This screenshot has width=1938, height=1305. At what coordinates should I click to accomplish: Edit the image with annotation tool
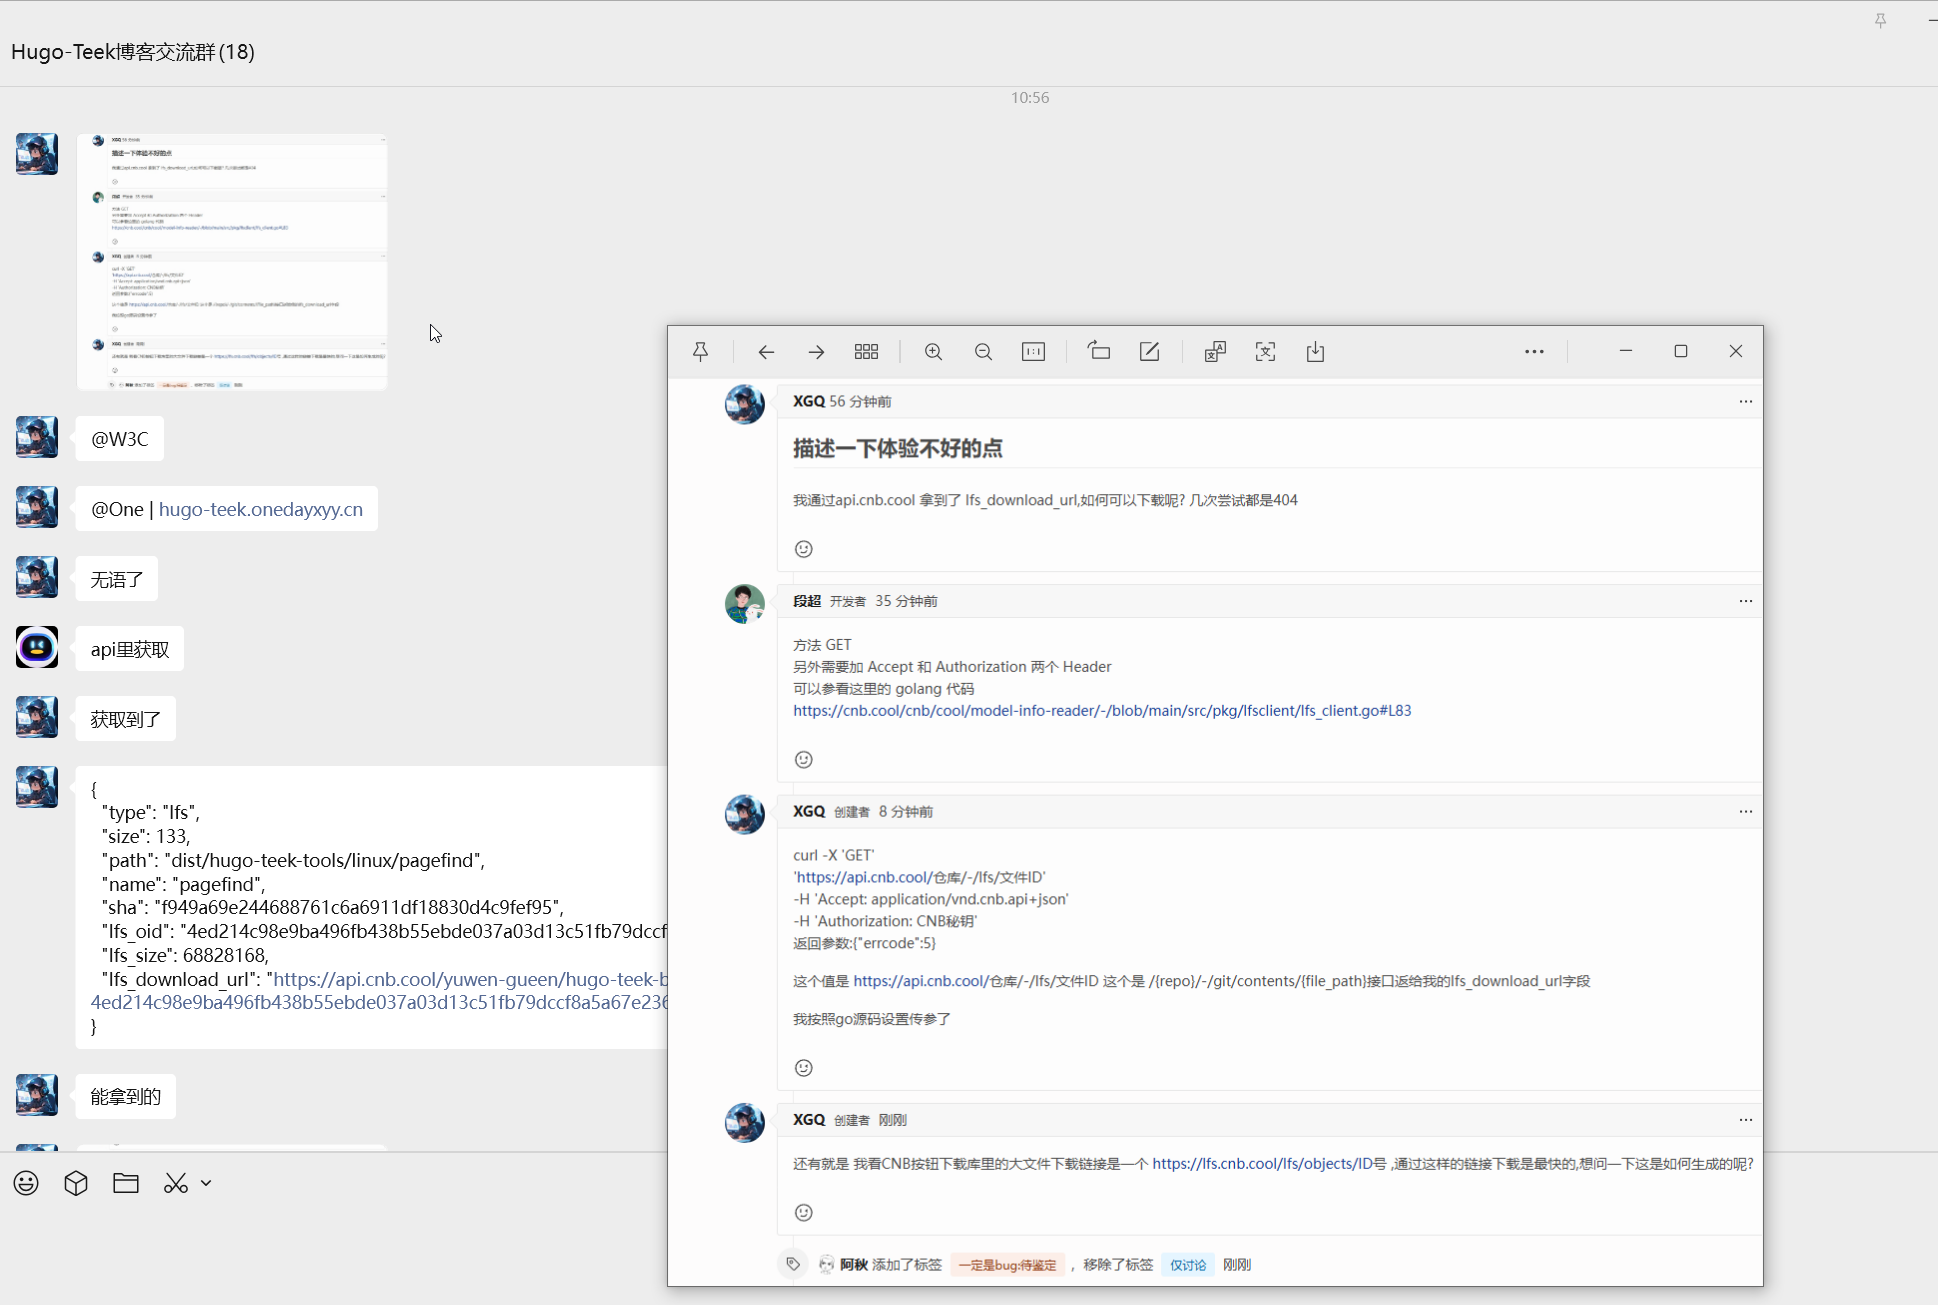(1149, 352)
